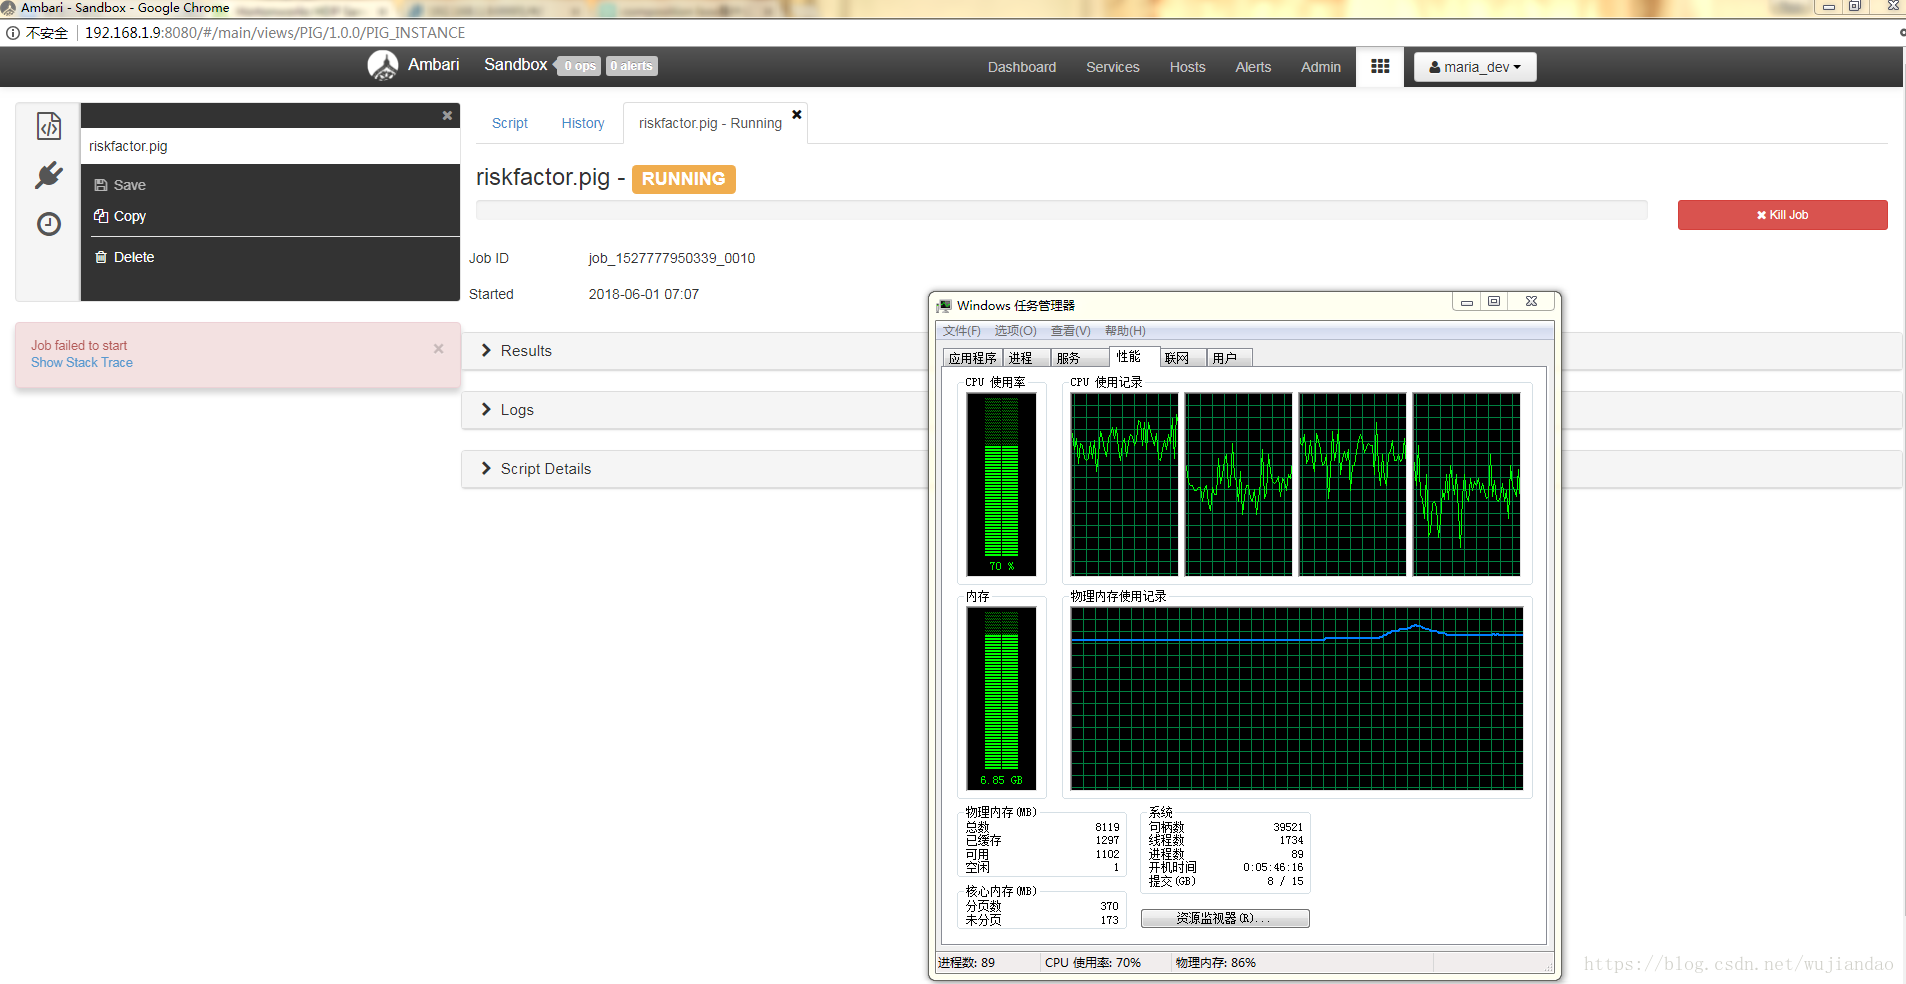Open the Show Stack Trace link
1906x984 pixels.
click(82, 363)
